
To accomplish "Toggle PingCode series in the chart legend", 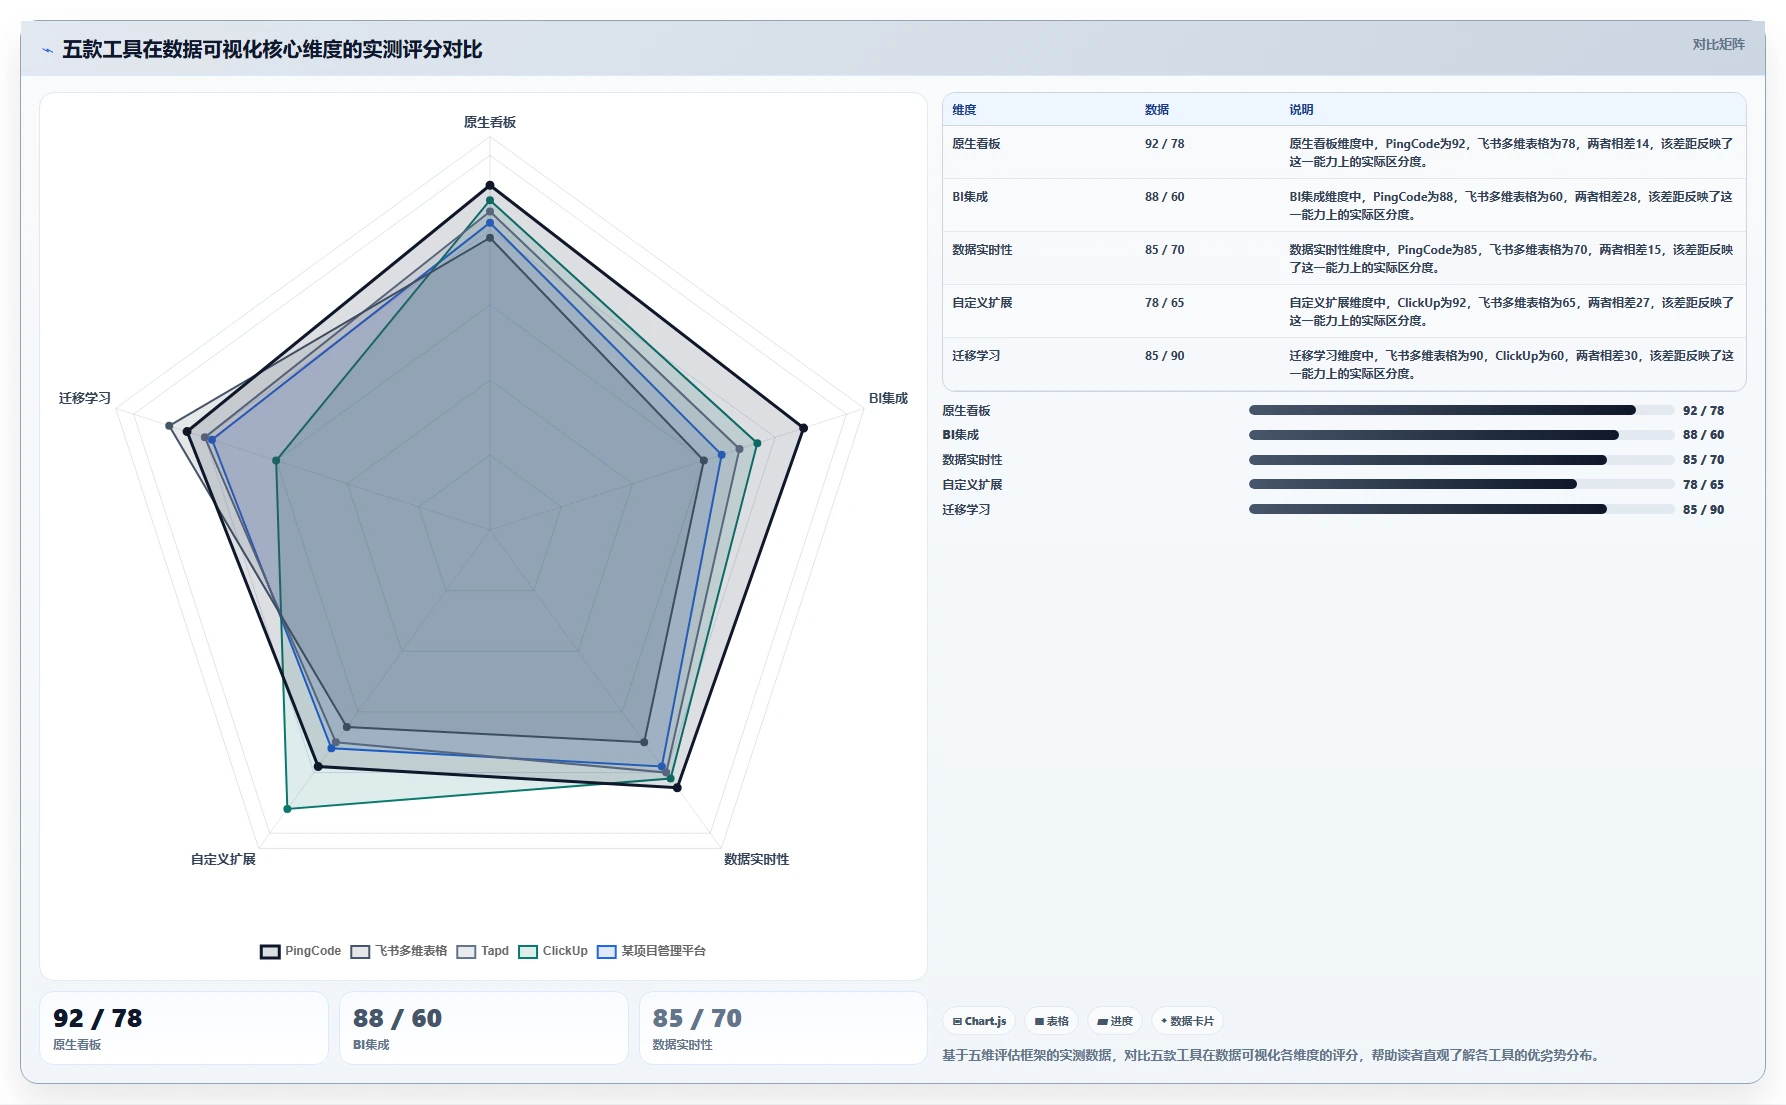I will point(300,951).
